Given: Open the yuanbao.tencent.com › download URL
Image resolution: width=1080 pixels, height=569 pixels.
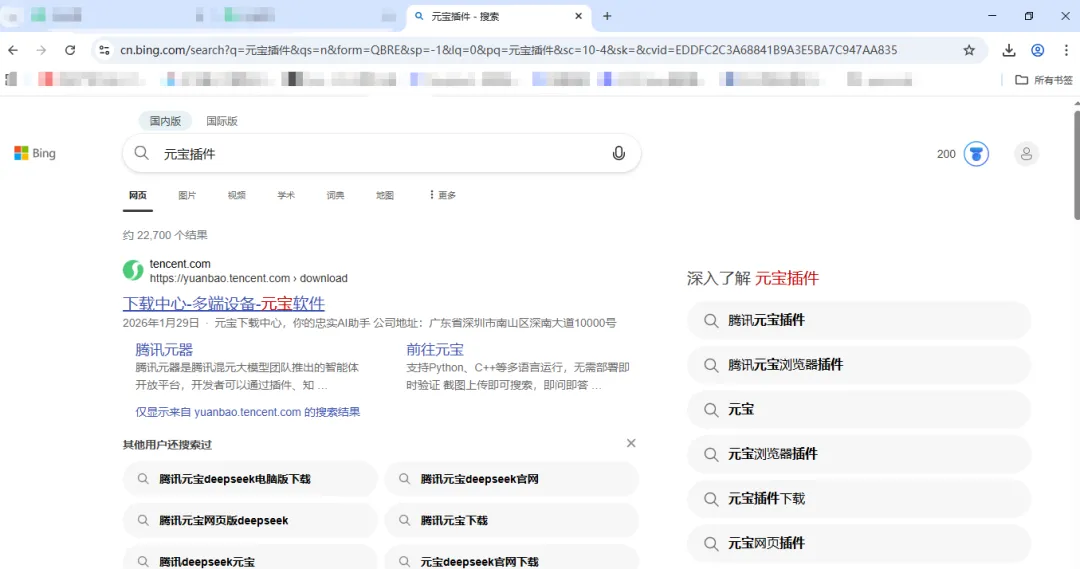Looking at the screenshot, I should click(249, 278).
